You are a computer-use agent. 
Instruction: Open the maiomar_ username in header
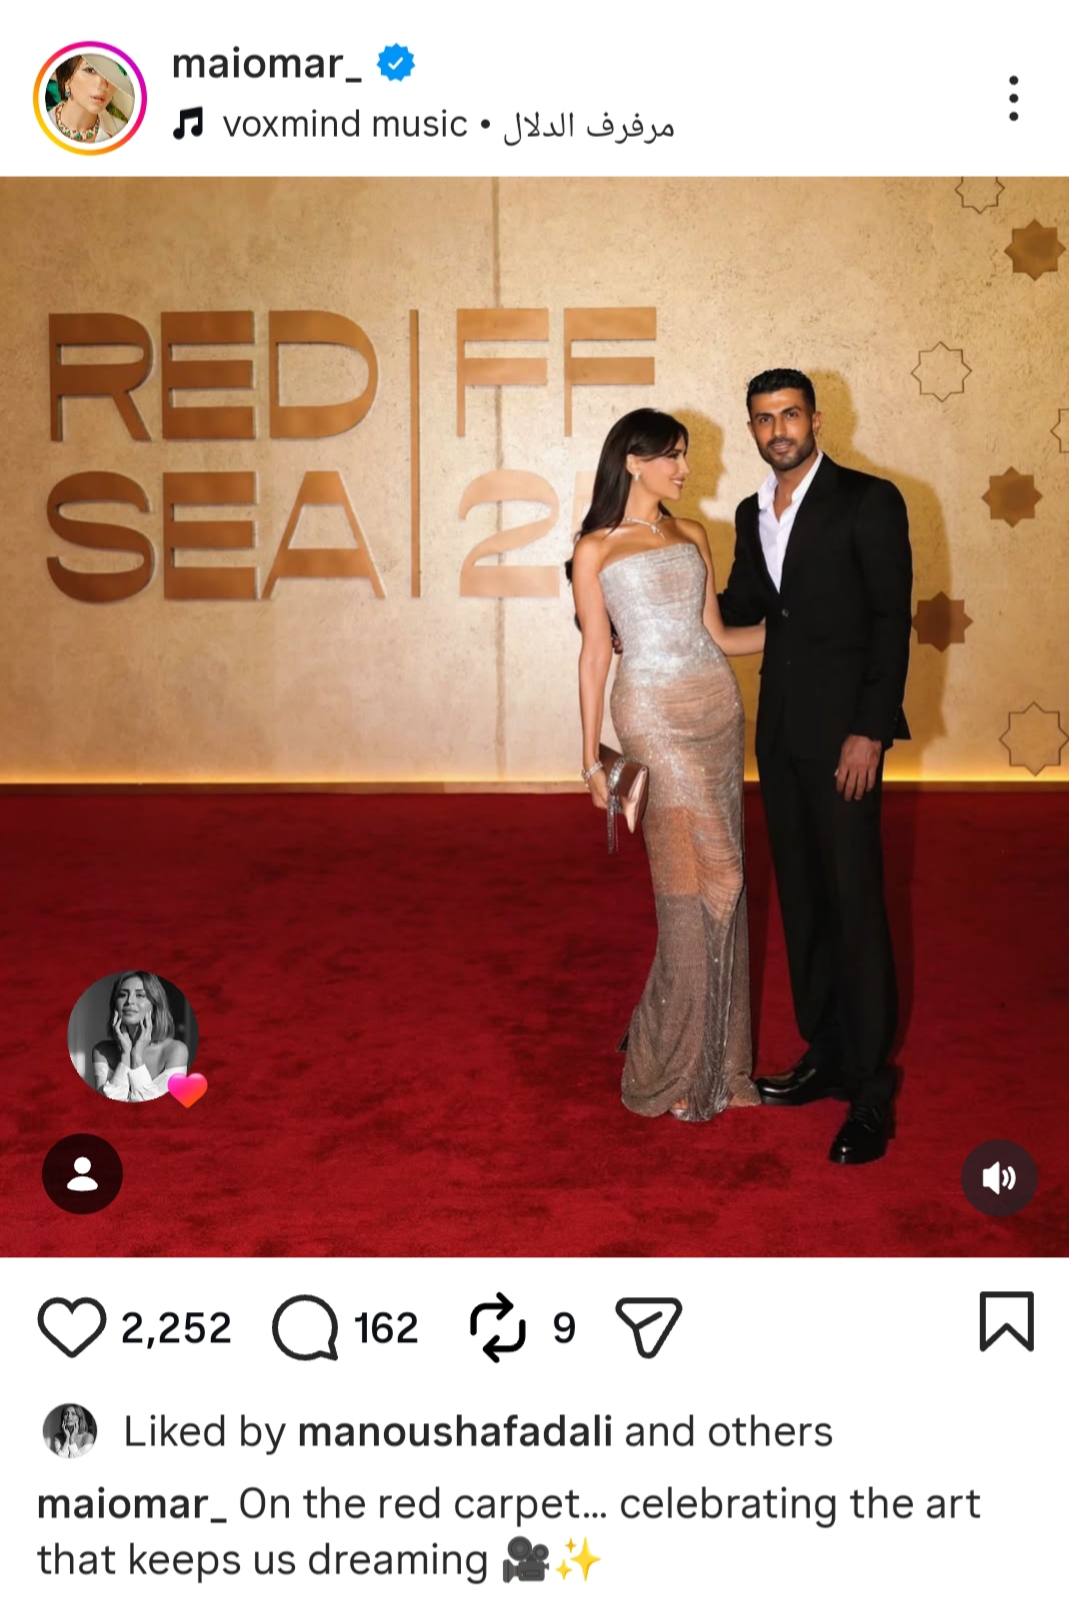coord(266,64)
